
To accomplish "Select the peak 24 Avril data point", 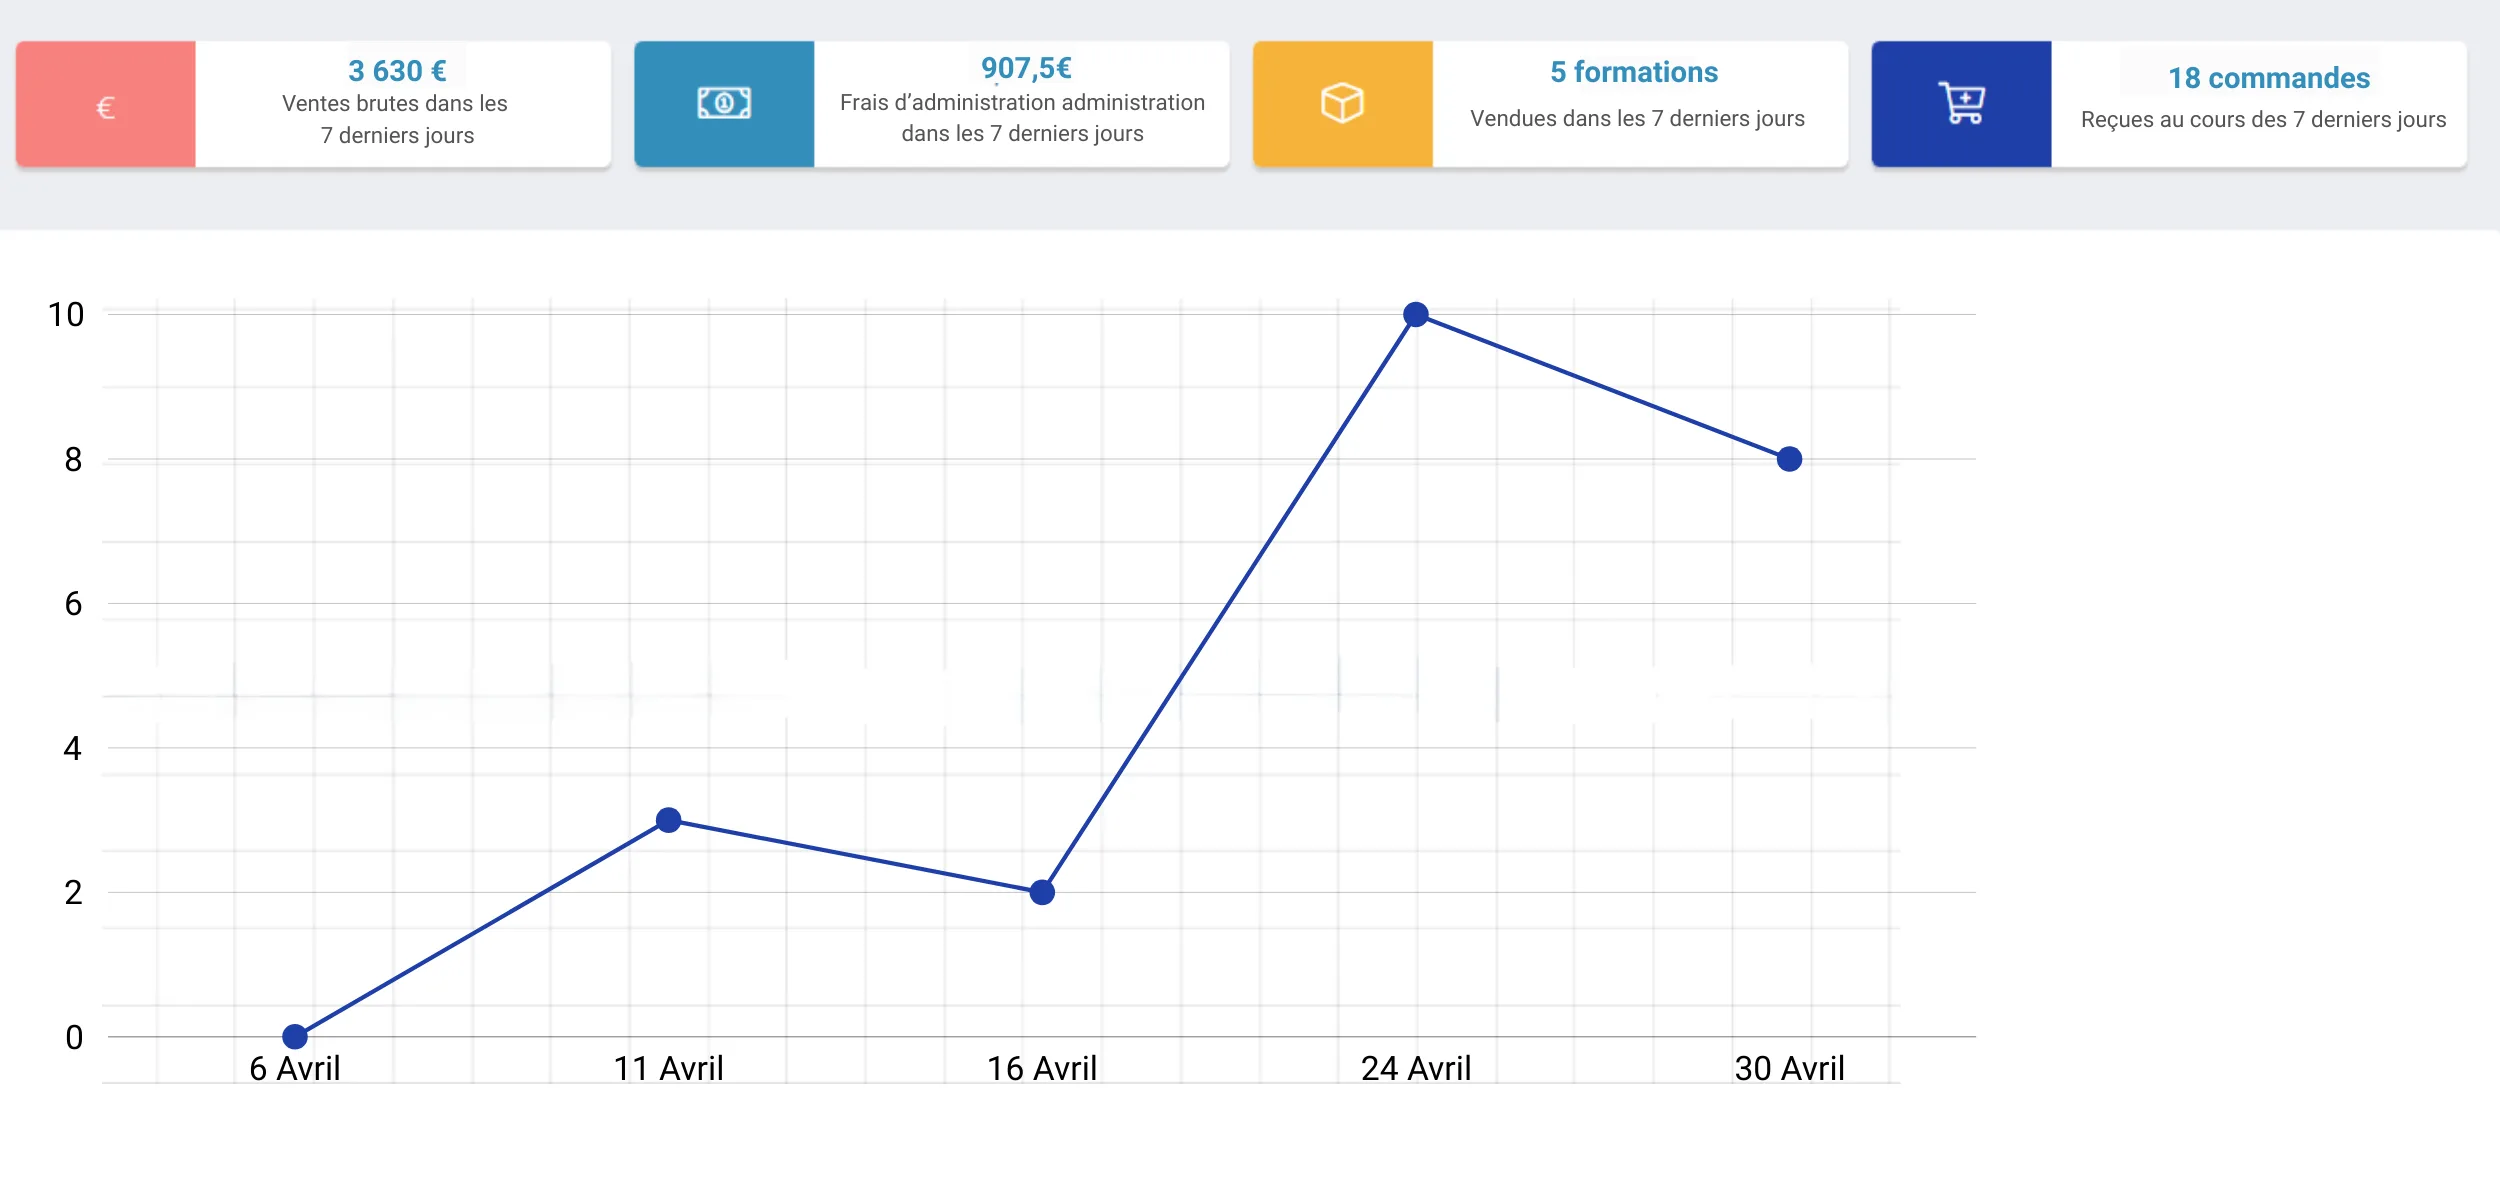I will pyautogui.click(x=1416, y=315).
